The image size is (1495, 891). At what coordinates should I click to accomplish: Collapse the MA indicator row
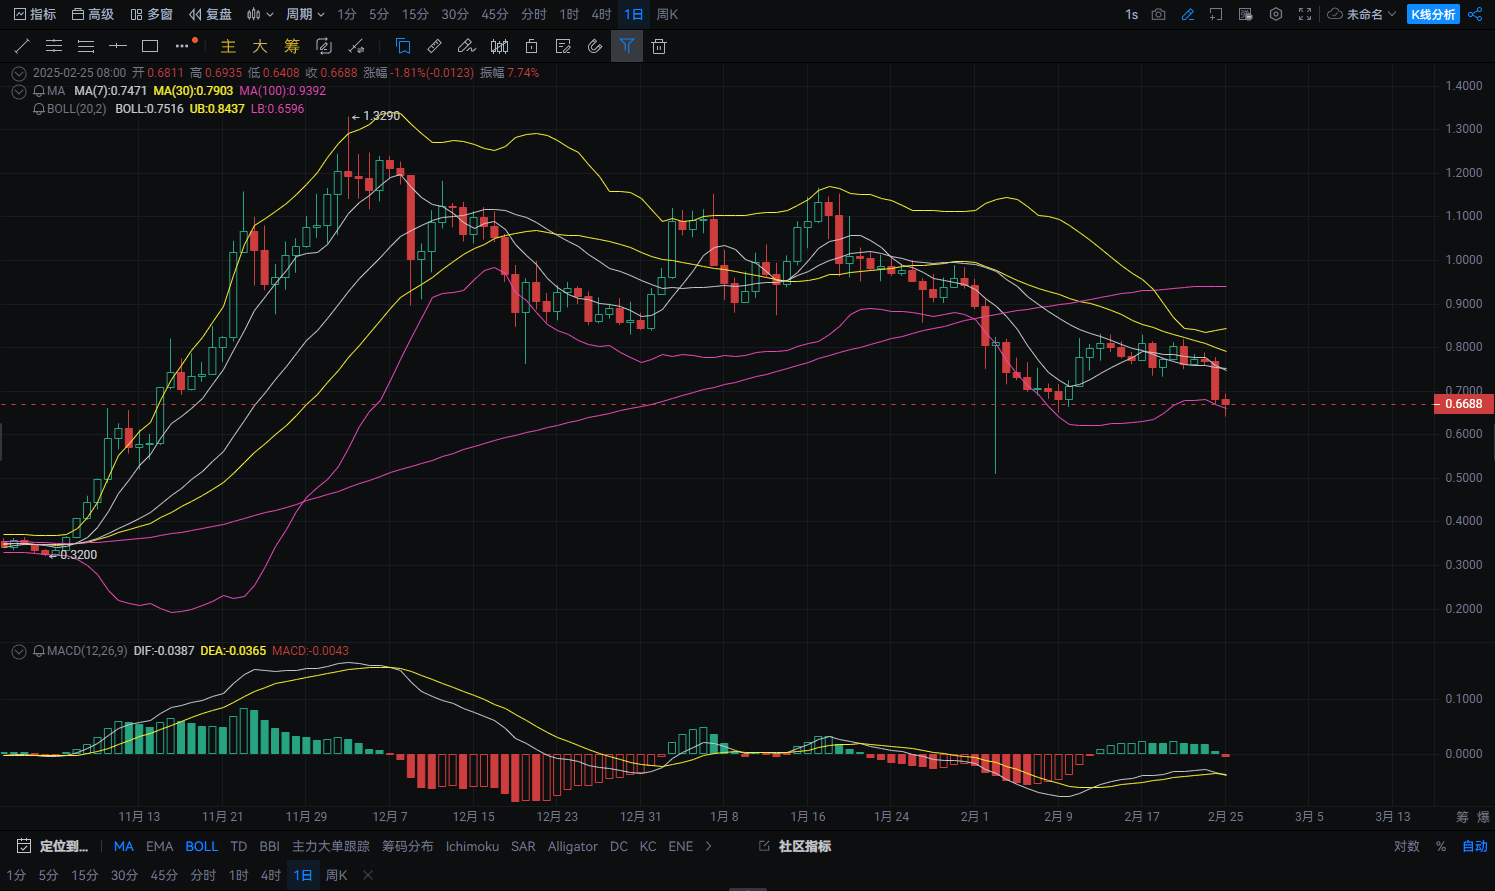pyautogui.click(x=18, y=90)
